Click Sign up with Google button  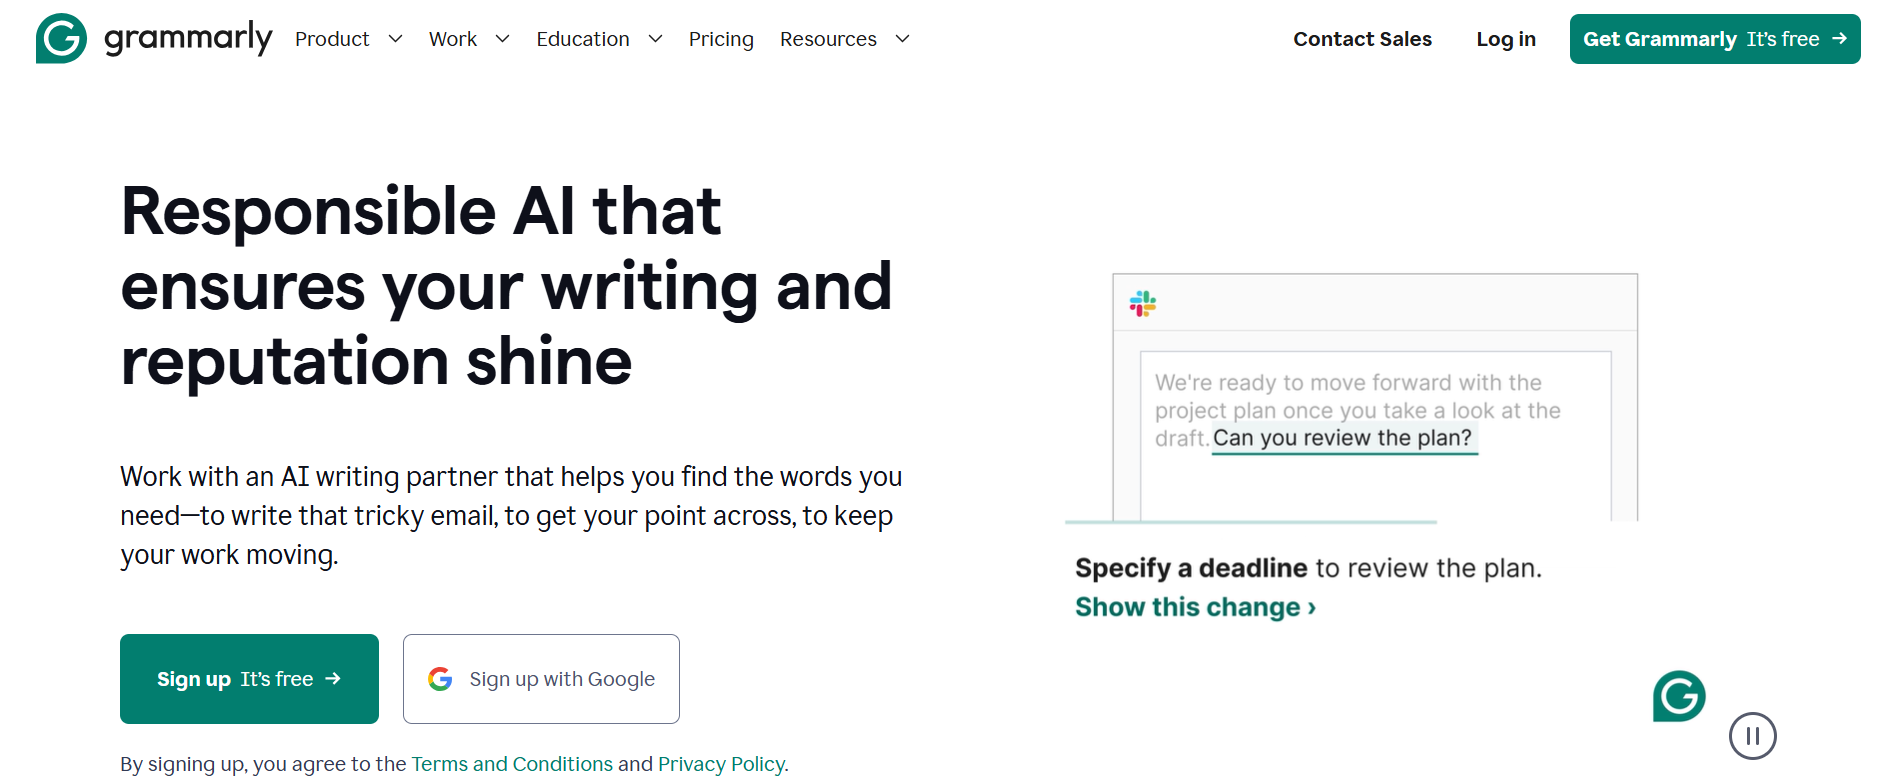pyautogui.click(x=541, y=679)
